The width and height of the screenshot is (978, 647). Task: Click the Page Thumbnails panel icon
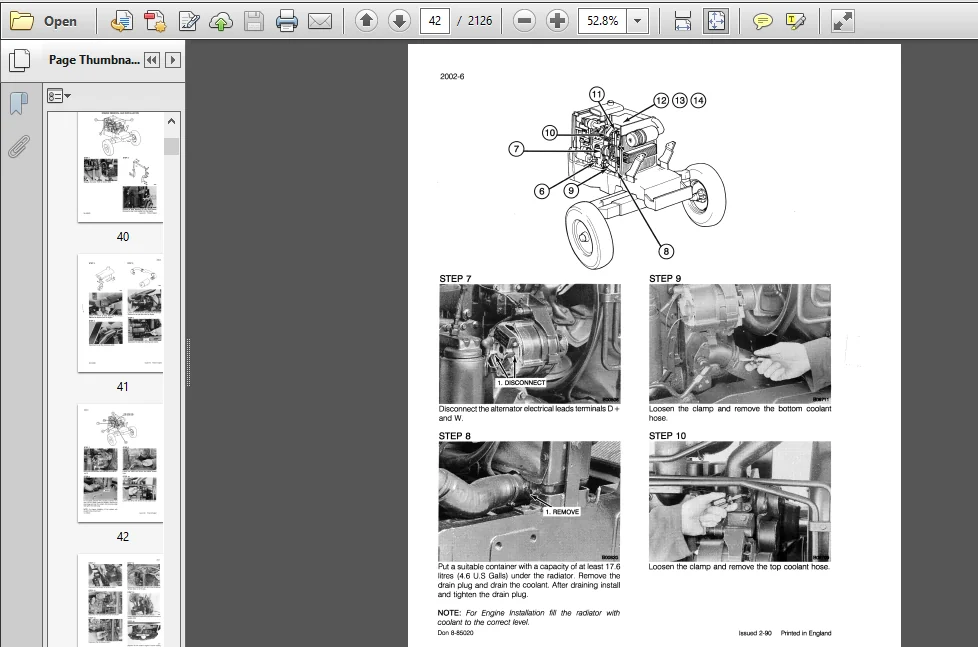click(20, 60)
